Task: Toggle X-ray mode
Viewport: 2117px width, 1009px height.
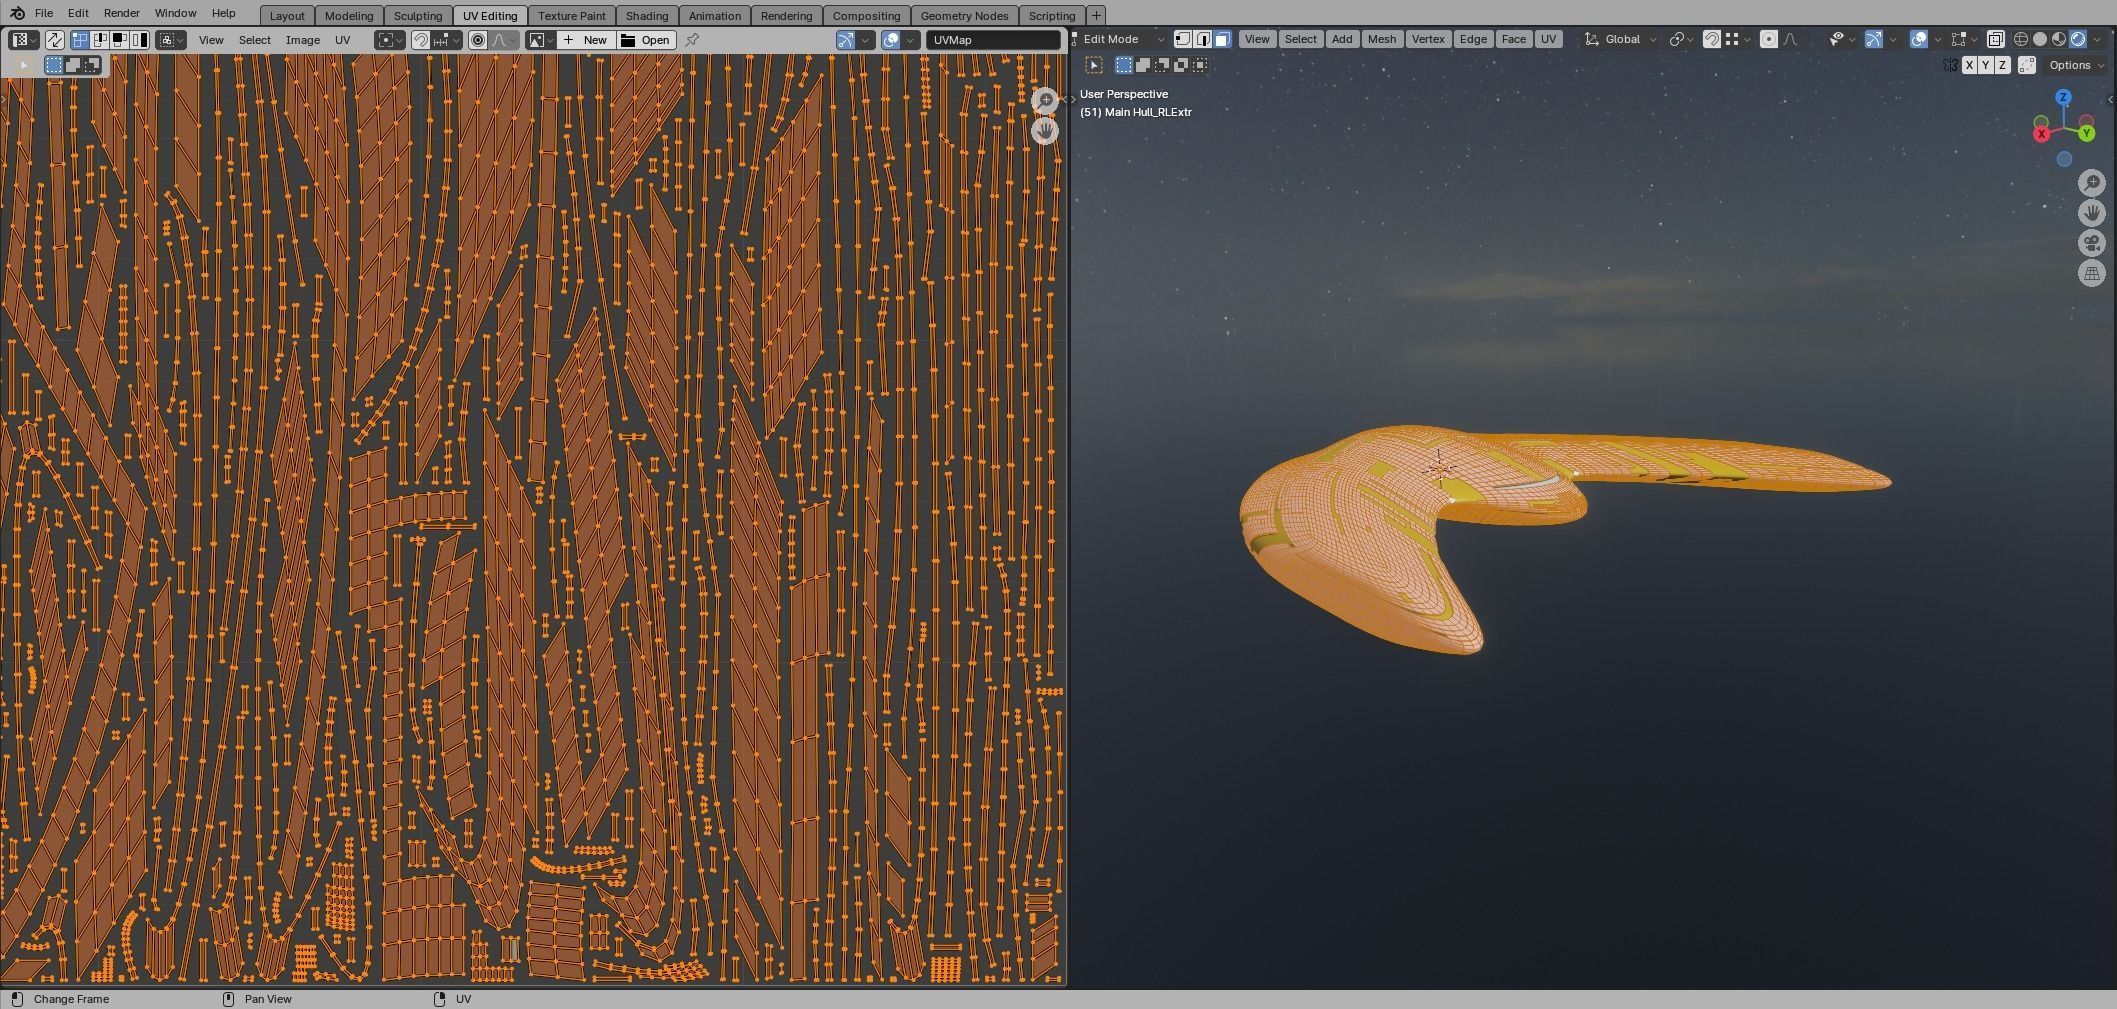Action: 1995,39
